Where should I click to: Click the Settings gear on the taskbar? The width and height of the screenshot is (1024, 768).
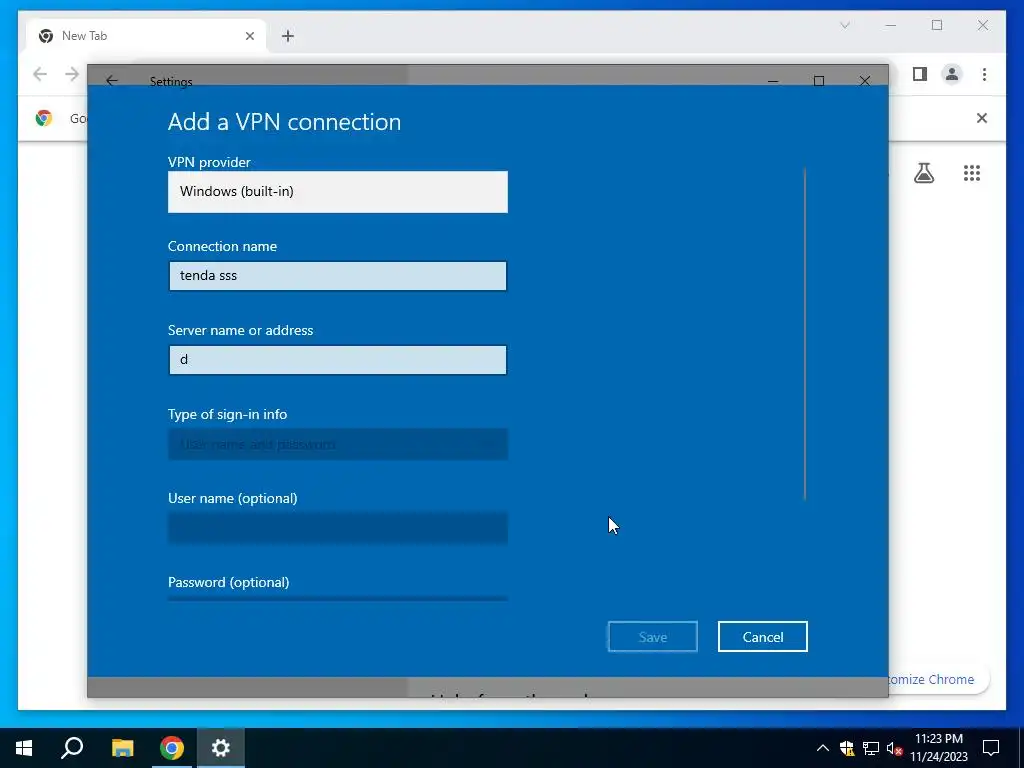coord(221,748)
